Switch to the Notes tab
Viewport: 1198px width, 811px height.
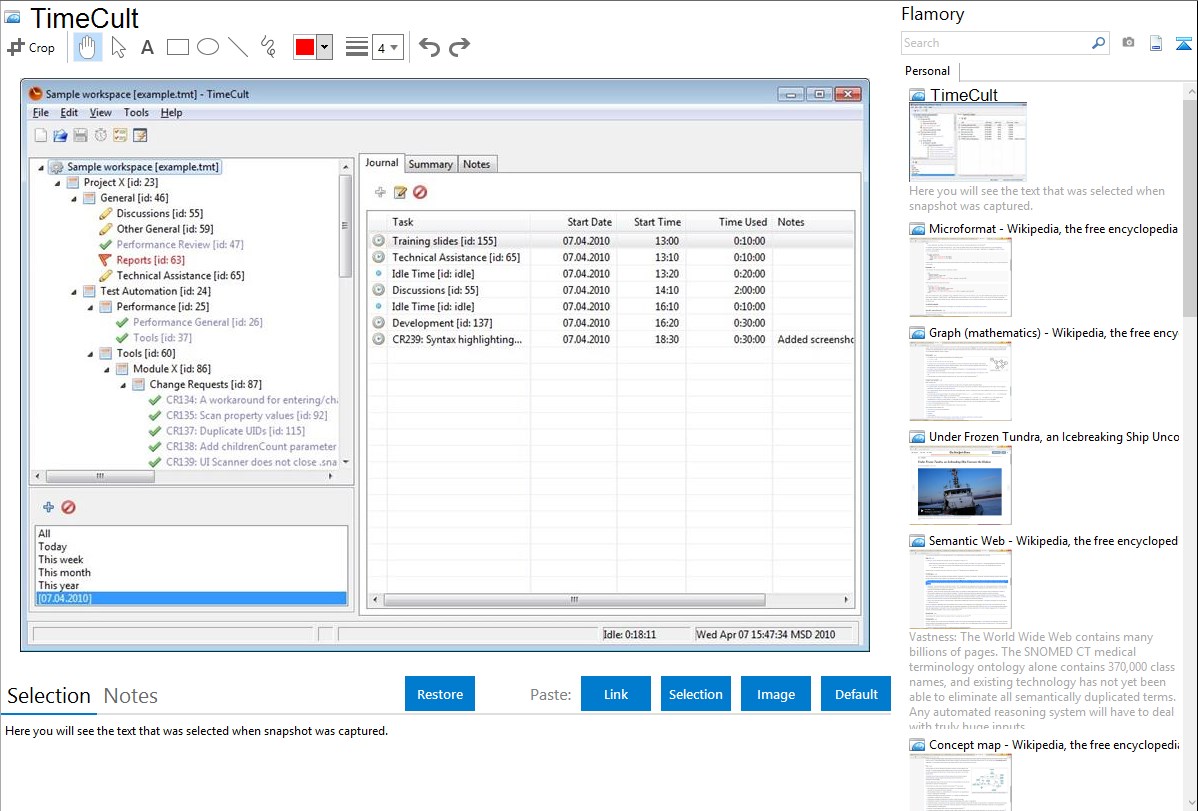[131, 696]
